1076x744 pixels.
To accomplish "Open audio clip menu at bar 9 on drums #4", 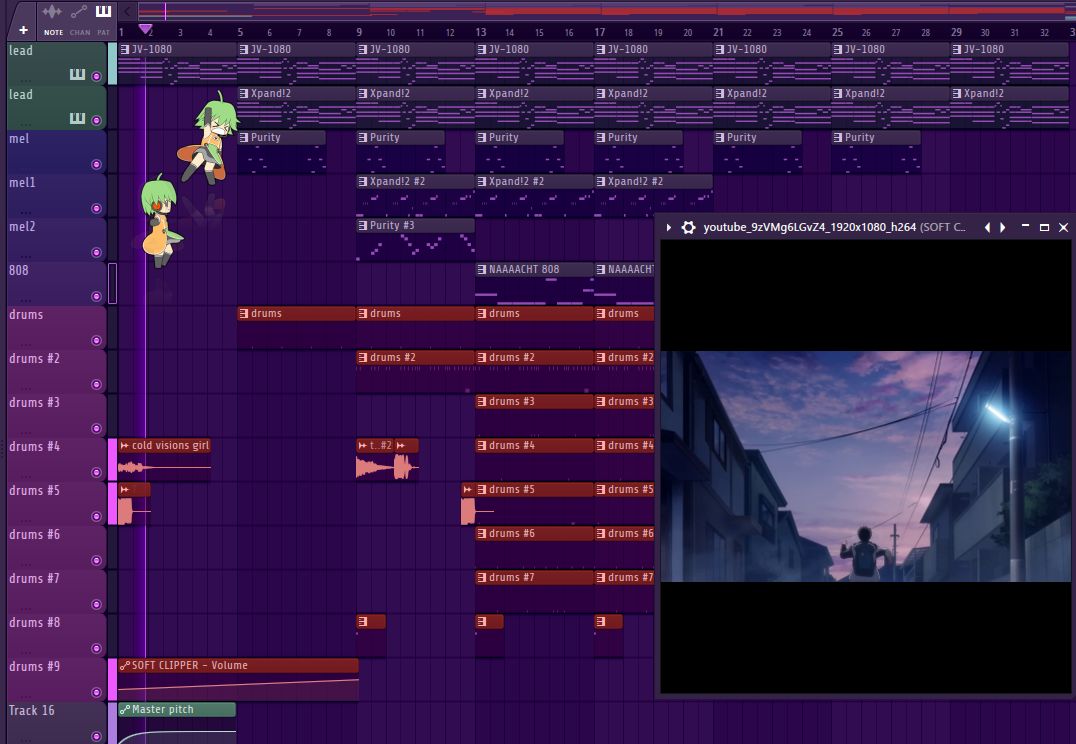I will click(362, 445).
